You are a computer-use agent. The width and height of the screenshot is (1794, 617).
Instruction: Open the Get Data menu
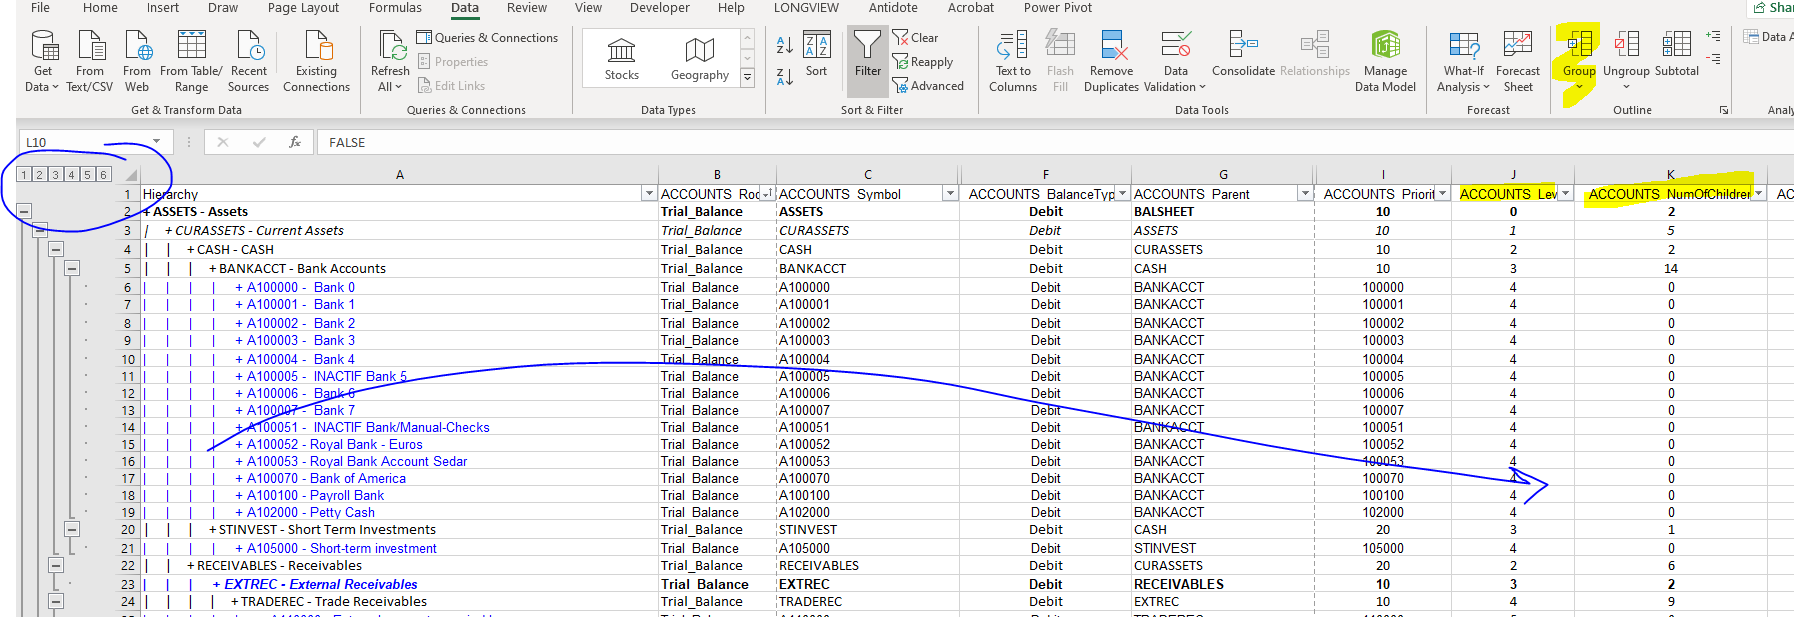click(x=43, y=62)
